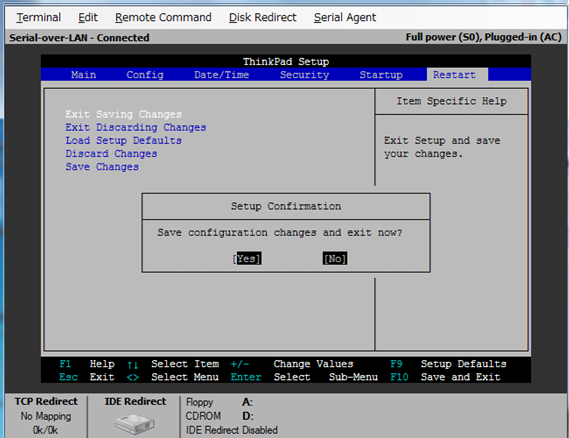
Task: Click the TCP Redirect label
Action: coord(46,401)
